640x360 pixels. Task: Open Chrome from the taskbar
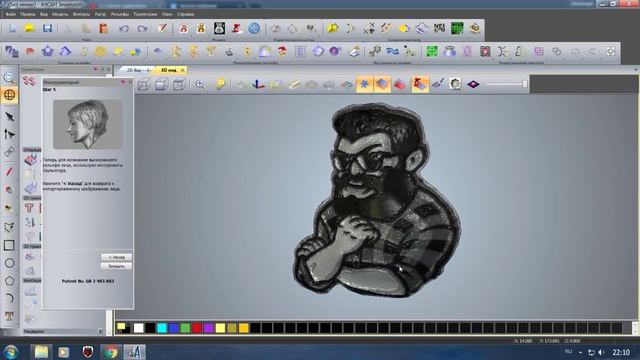(x=110, y=352)
